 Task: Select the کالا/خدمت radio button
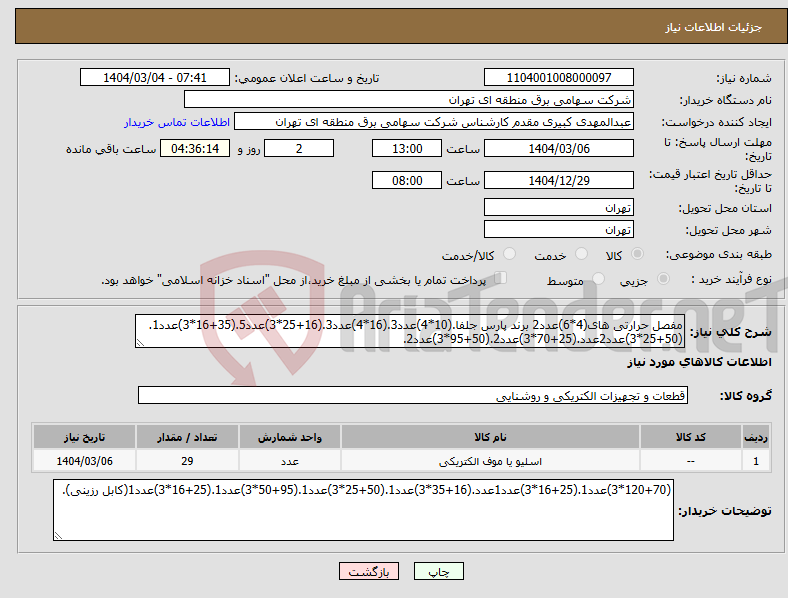click(510, 254)
